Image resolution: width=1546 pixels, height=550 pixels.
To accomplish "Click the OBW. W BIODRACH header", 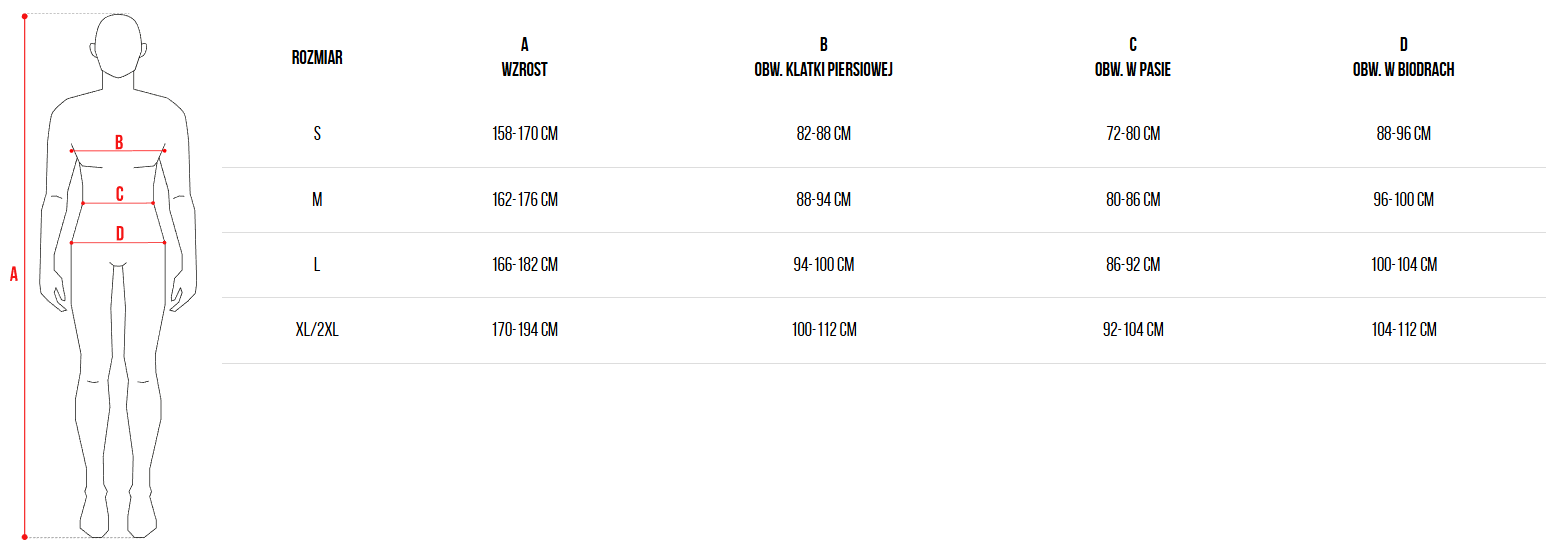I will 1403,70.
